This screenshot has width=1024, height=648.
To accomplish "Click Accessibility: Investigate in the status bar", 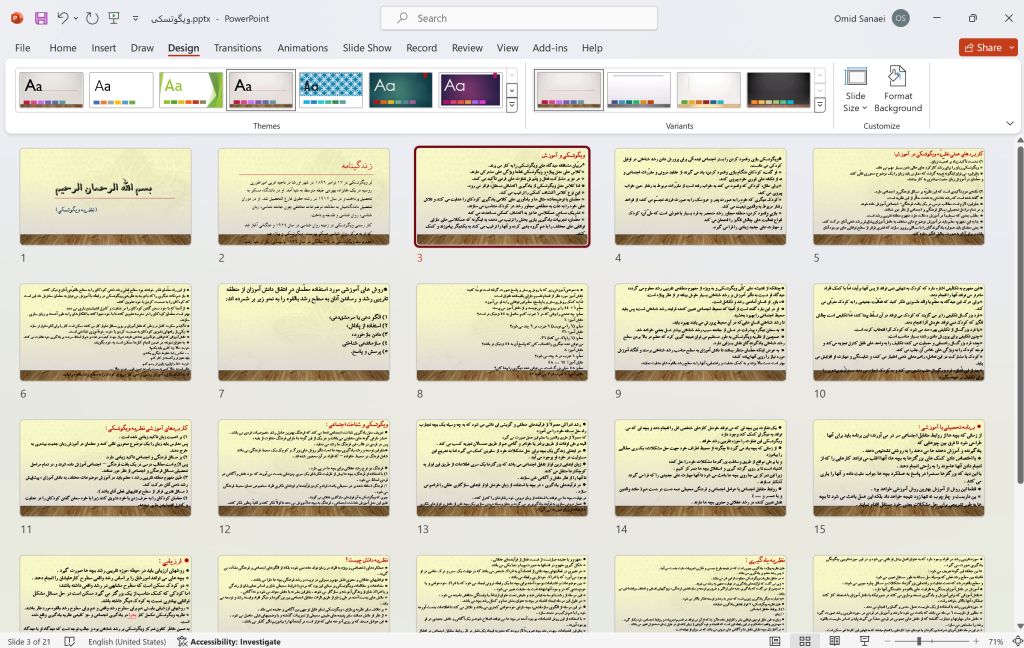I will coord(229,641).
